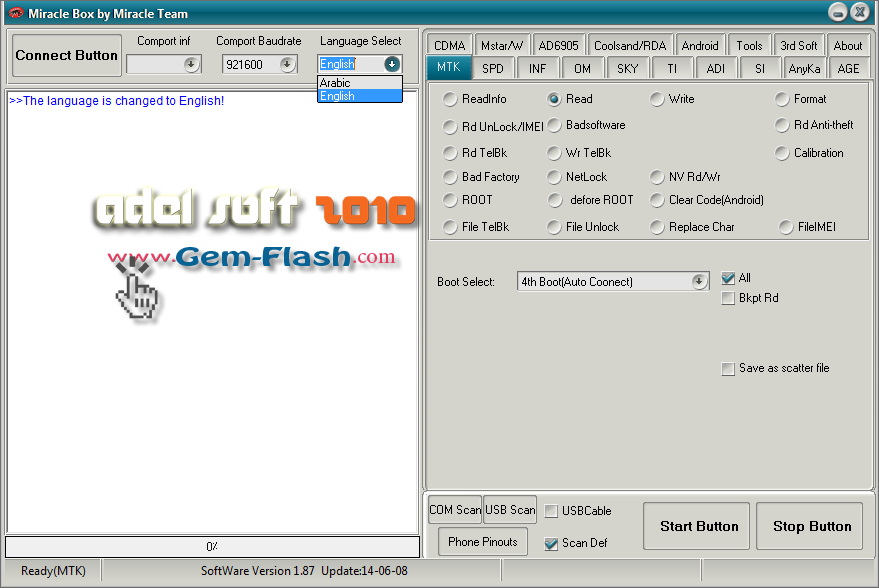The image size is (879, 588).
Task: Open the Boot Select dropdown
Action: point(613,281)
